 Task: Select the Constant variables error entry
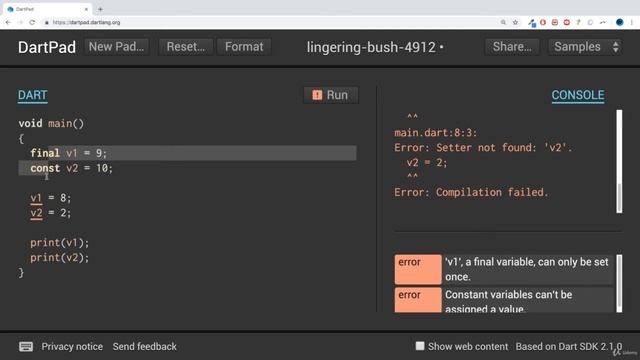click(x=504, y=300)
